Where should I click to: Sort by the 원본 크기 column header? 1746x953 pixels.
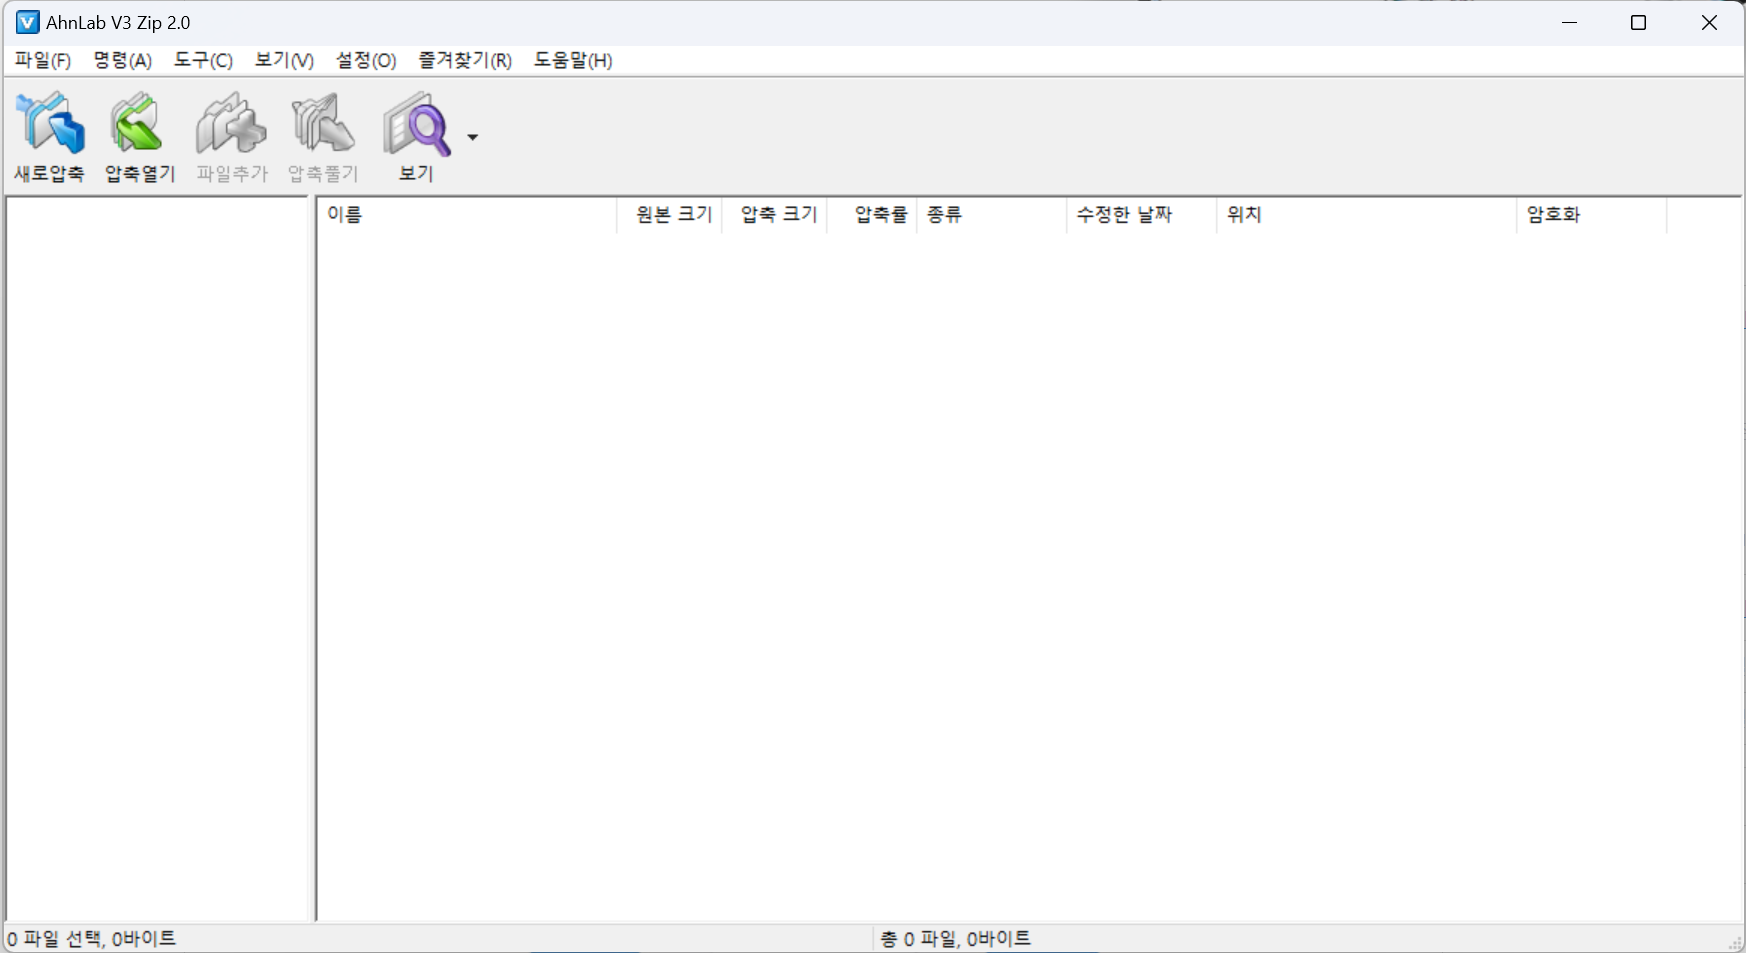tap(669, 215)
